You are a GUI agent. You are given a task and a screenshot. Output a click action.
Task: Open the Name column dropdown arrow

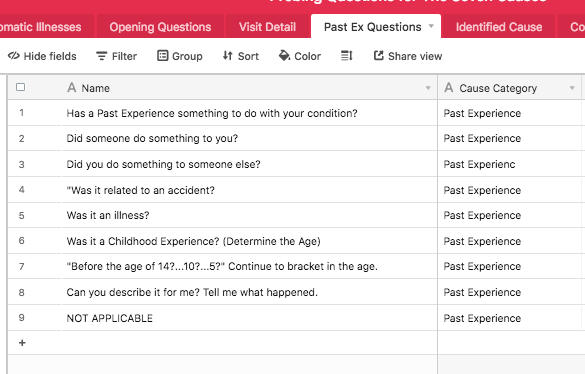(x=428, y=88)
